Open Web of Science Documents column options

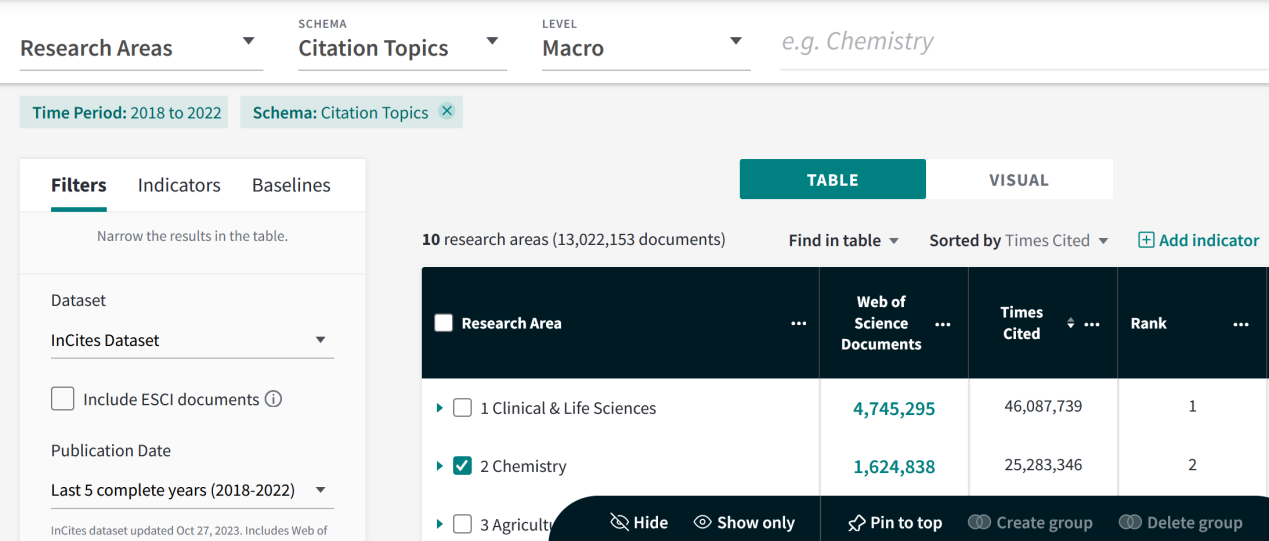coord(942,324)
